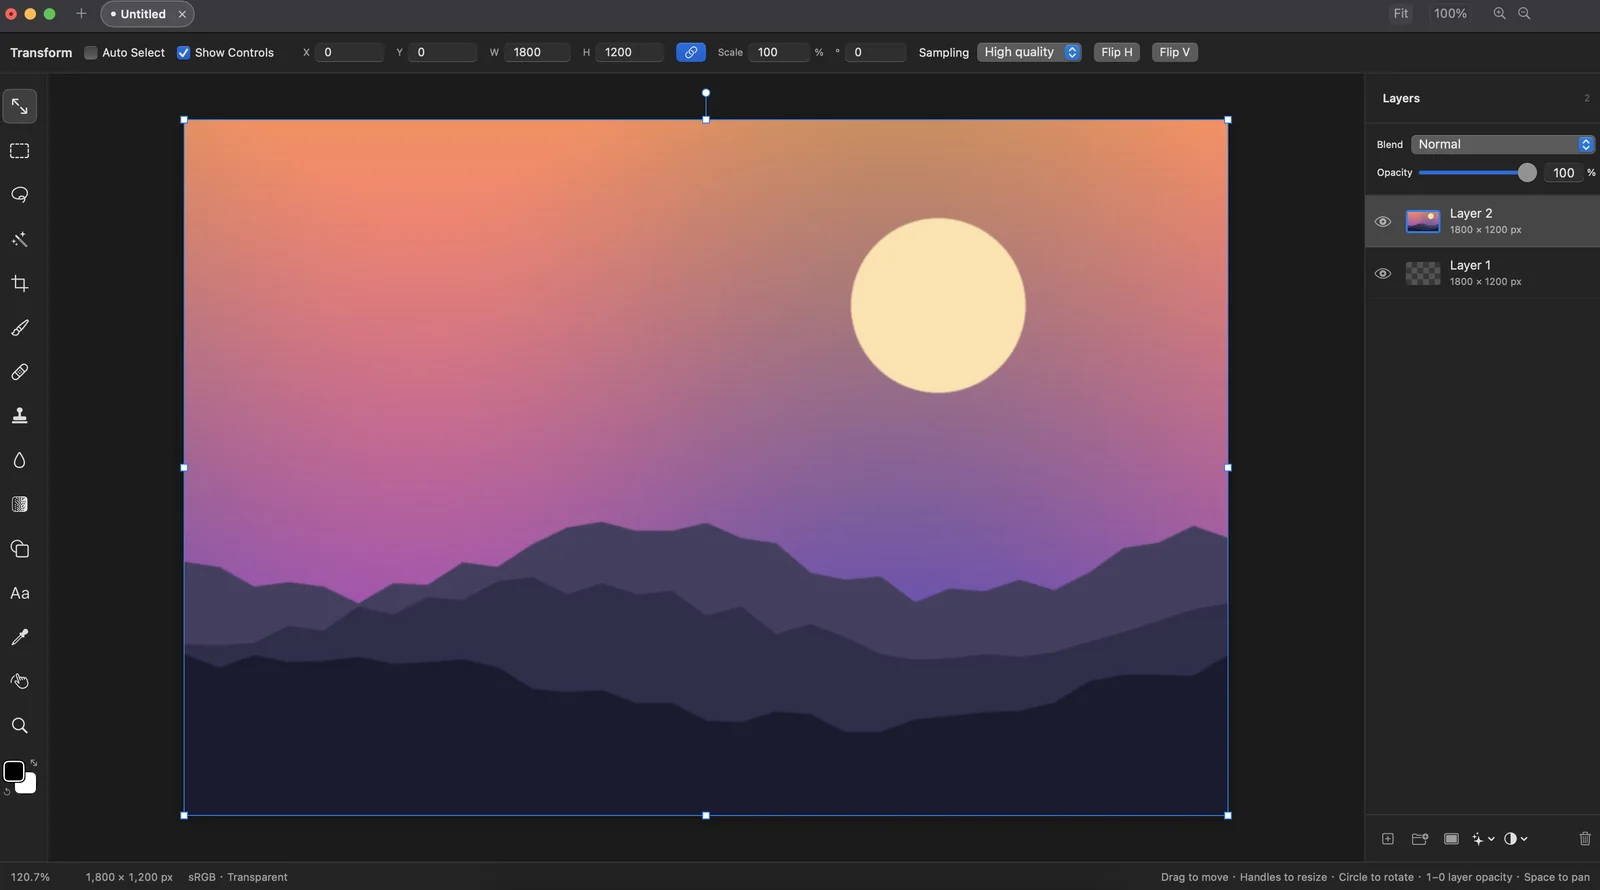Screen dimensions: 1600x890
Task: Select the Hand pan tool
Action: 20,682
